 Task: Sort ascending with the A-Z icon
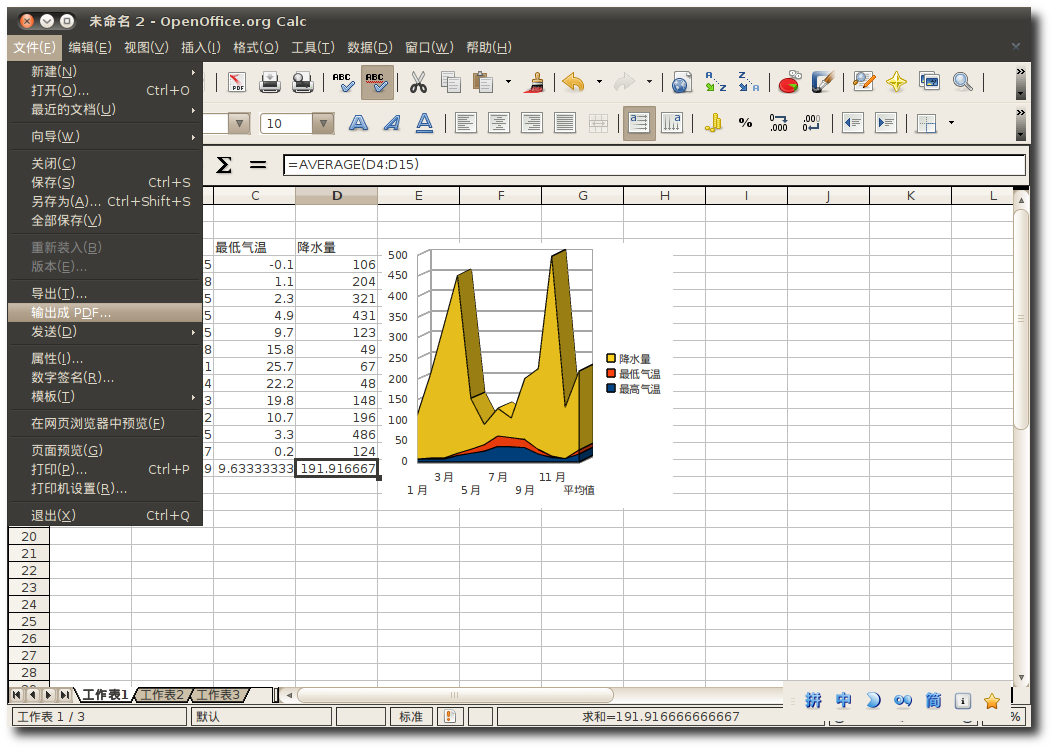[715, 83]
